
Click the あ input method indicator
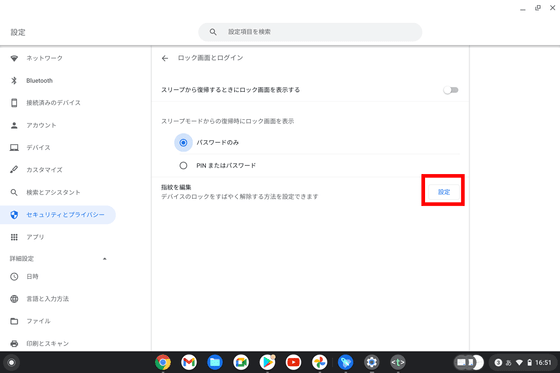[x=509, y=363]
